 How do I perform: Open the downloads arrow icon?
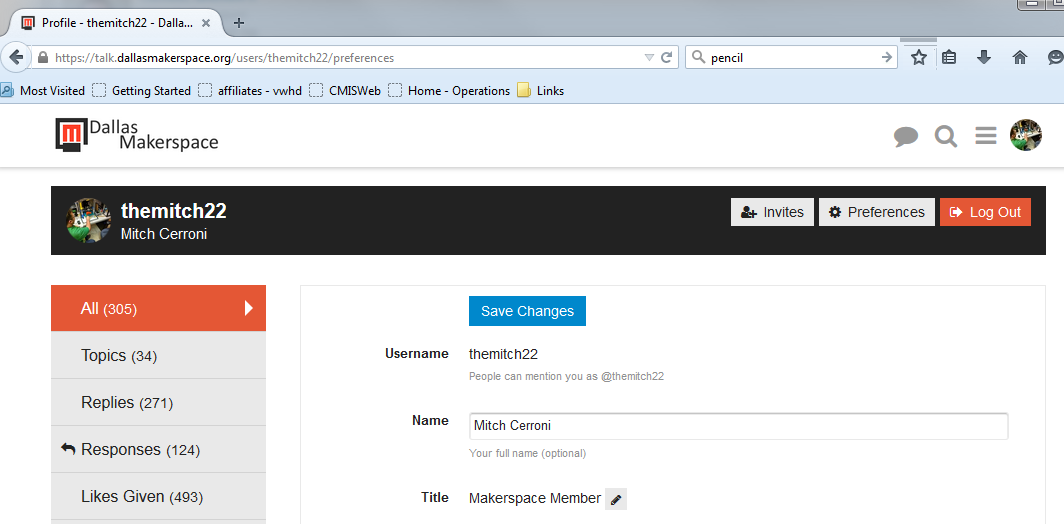click(x=984, y=58)
